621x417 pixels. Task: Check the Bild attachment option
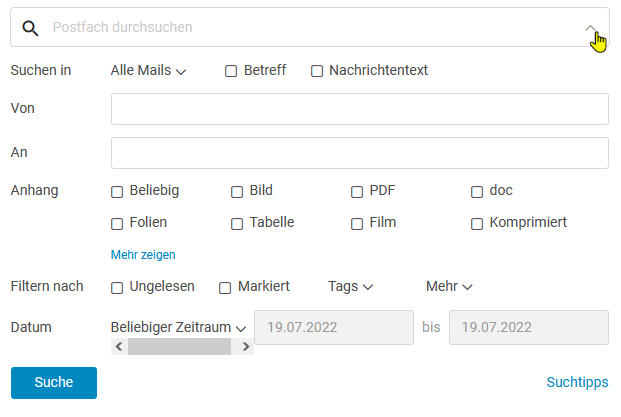237,192
